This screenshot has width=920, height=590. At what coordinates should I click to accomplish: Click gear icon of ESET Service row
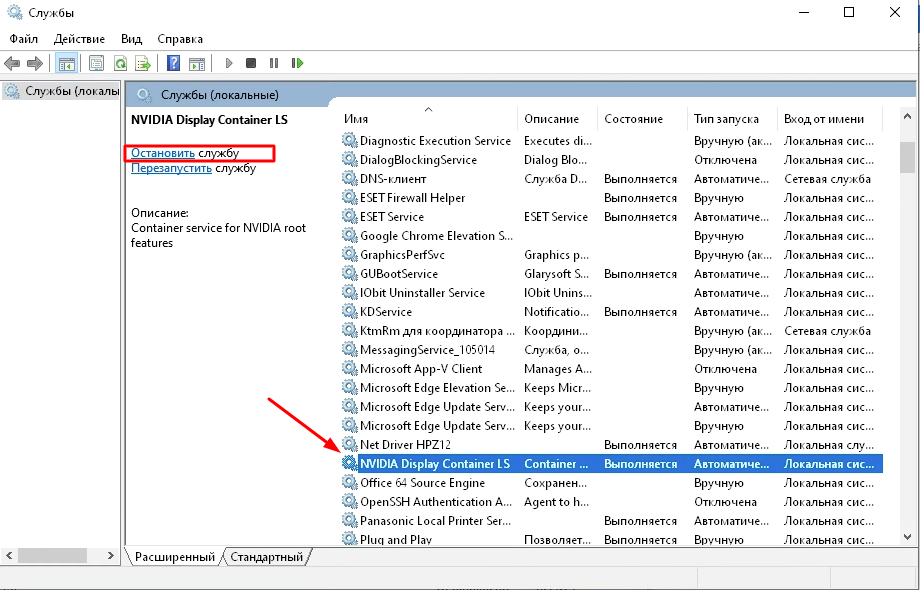coord(350,216)
